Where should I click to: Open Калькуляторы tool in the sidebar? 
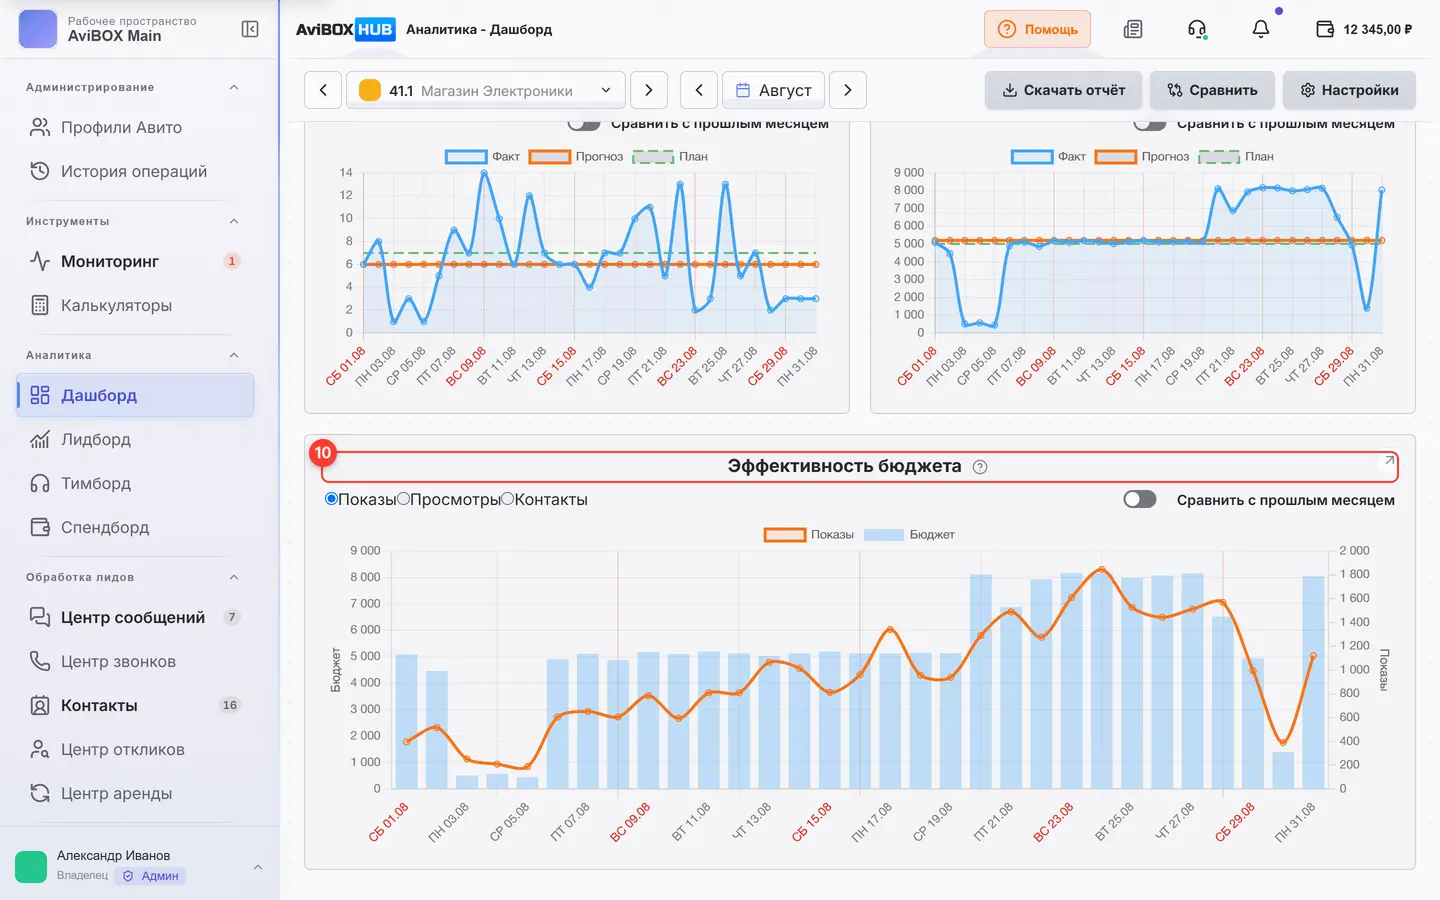[135, 305]
